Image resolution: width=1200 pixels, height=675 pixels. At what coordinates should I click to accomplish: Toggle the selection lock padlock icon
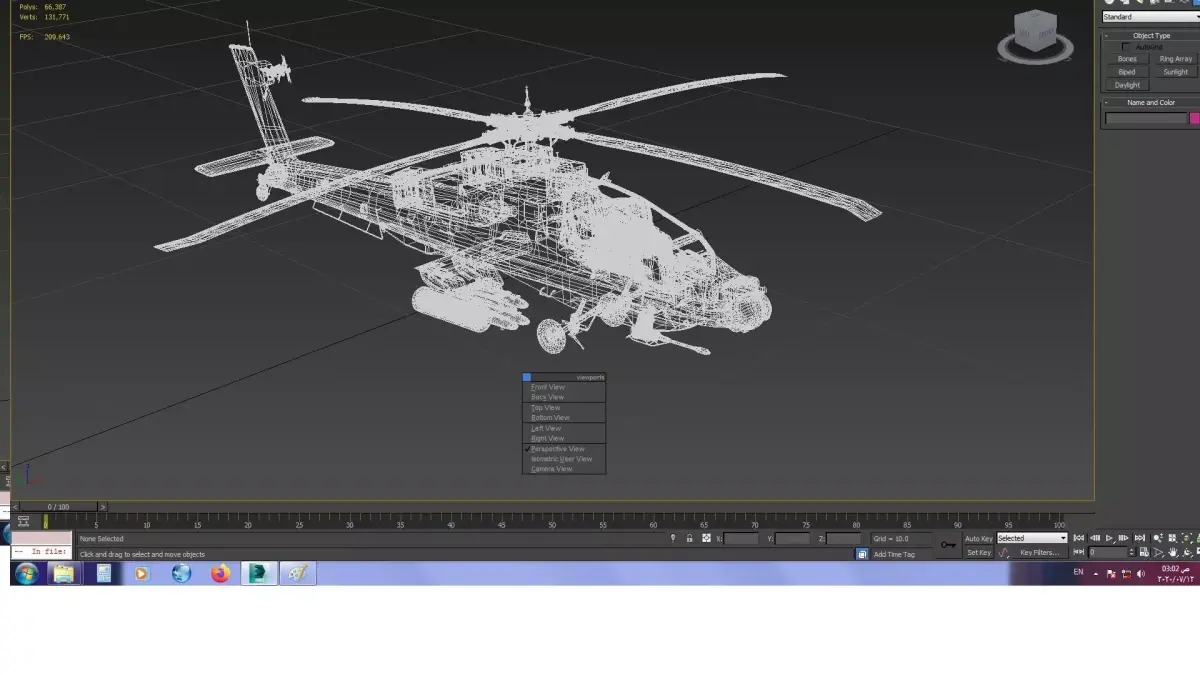tap(689, 538)
